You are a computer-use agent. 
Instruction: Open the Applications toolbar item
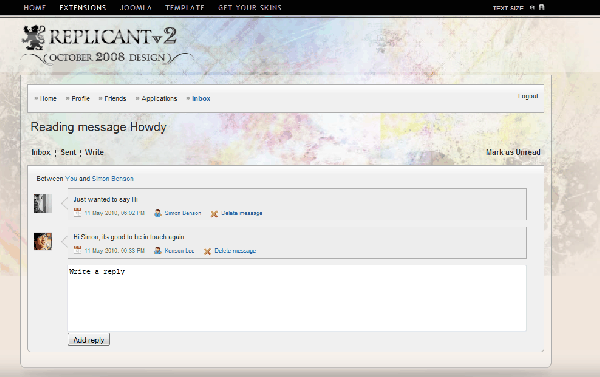tap(159, 98)
